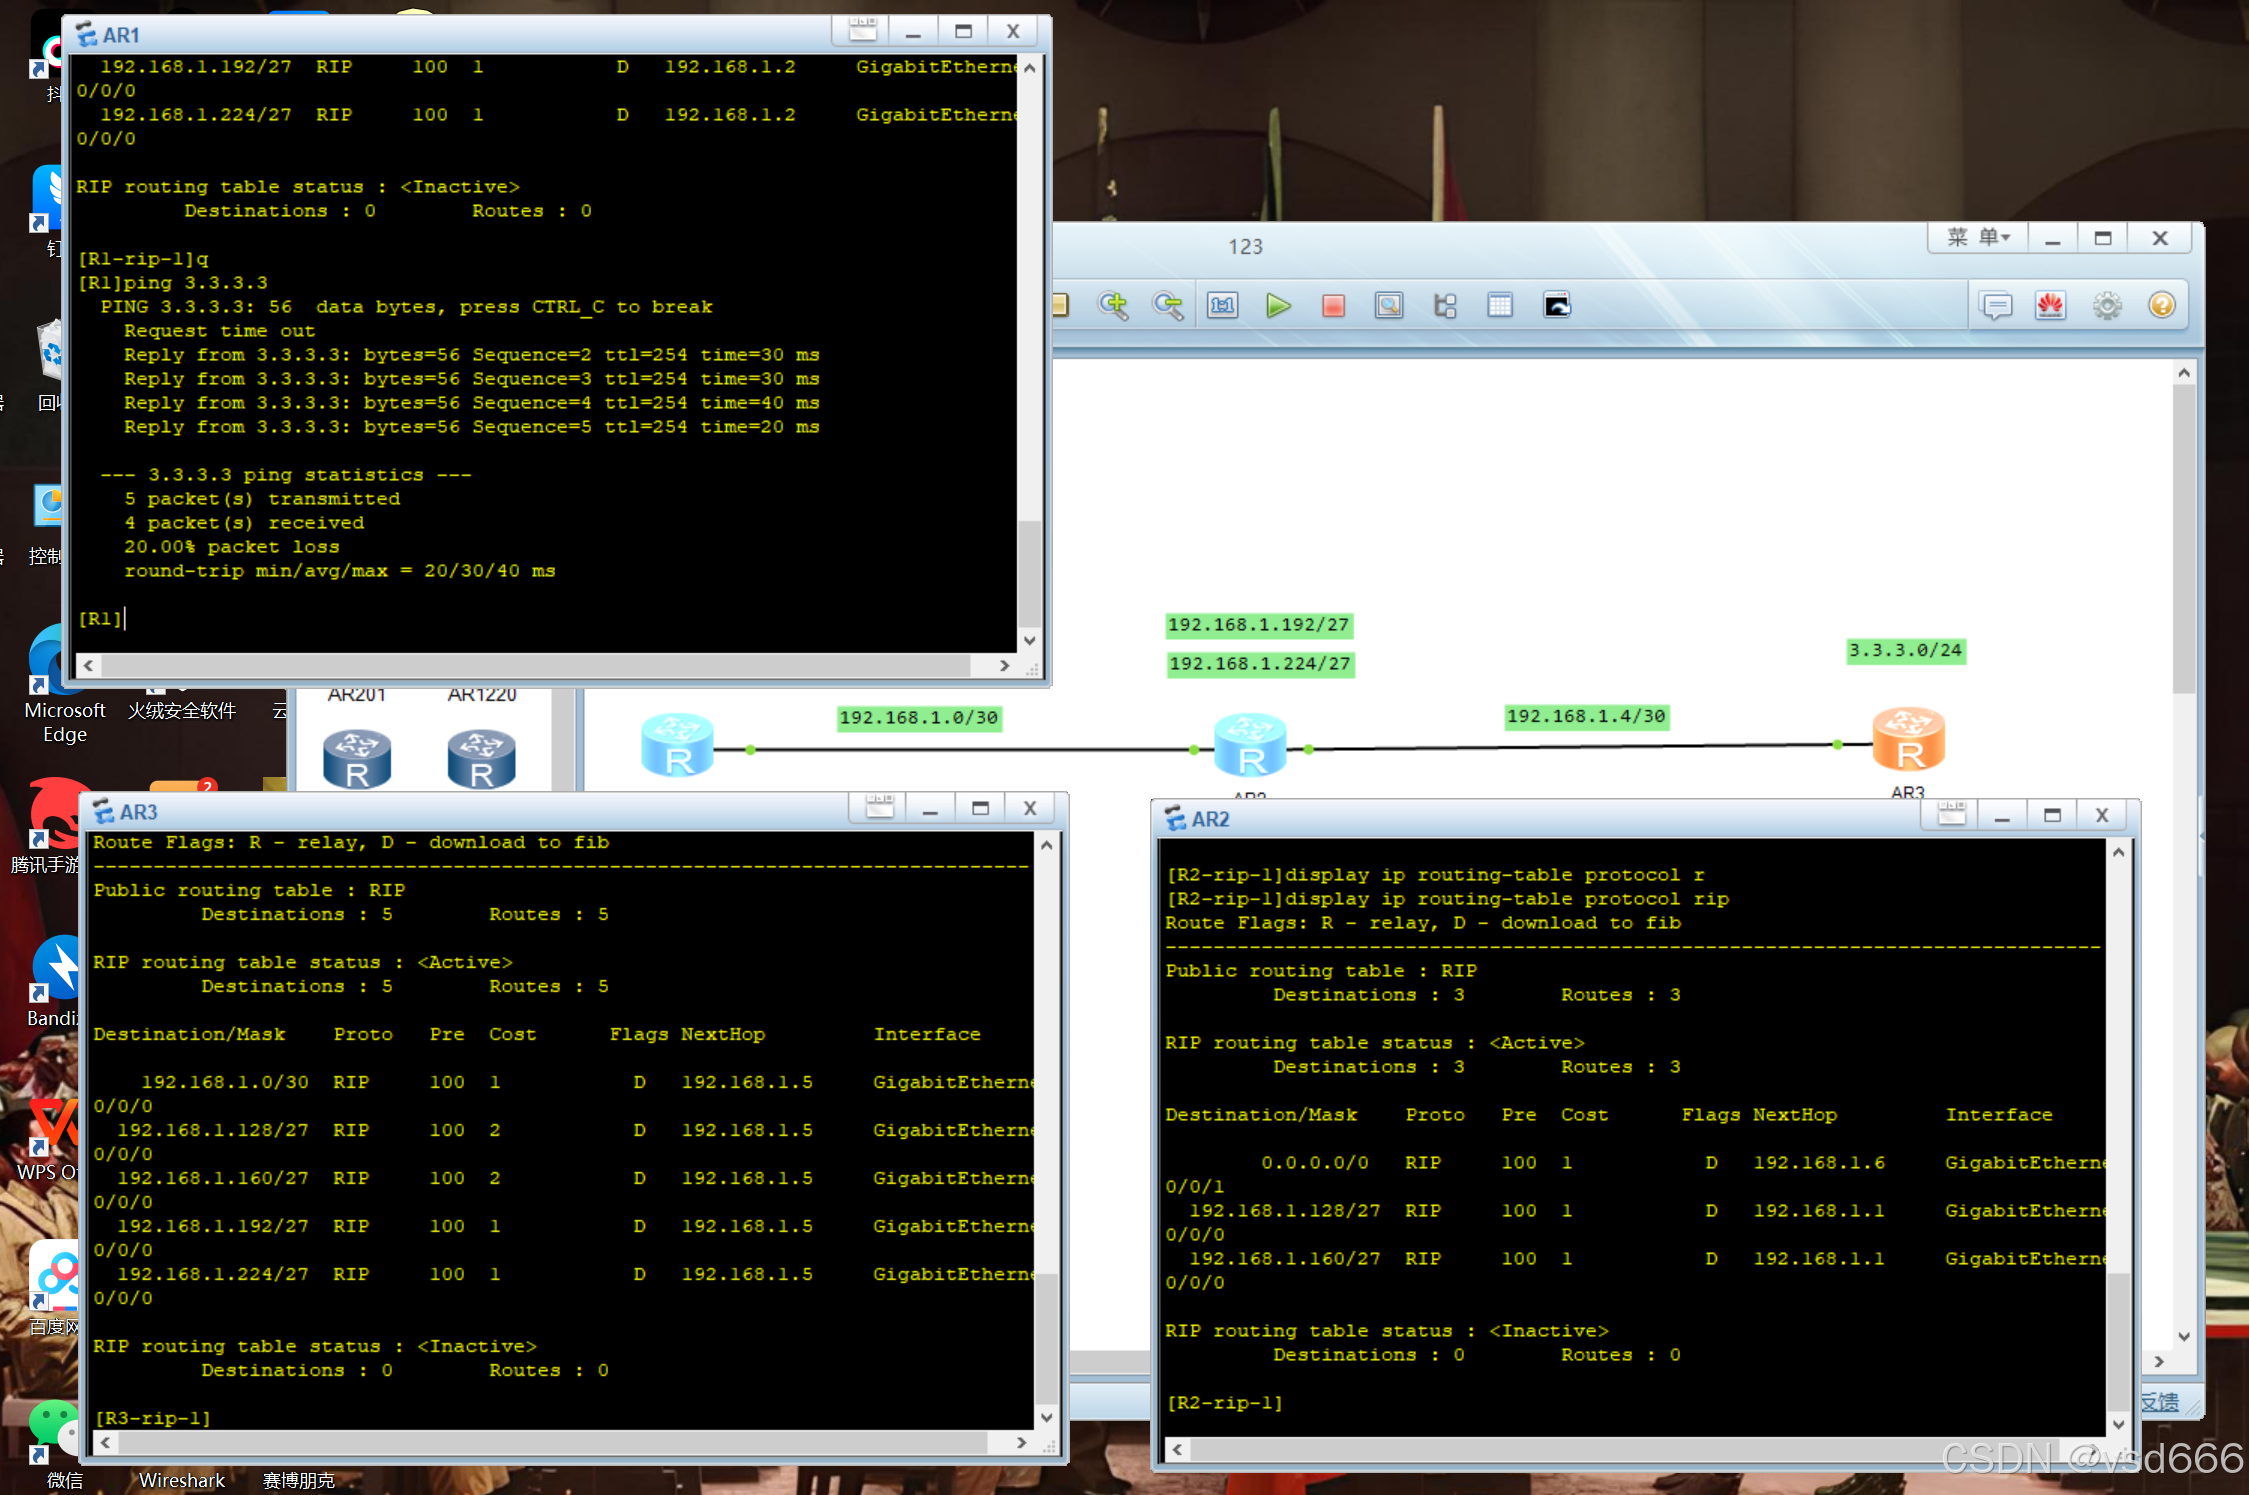Toggle the grid display icon
Viewport: 2249px width, 1495px height.
1499,305
